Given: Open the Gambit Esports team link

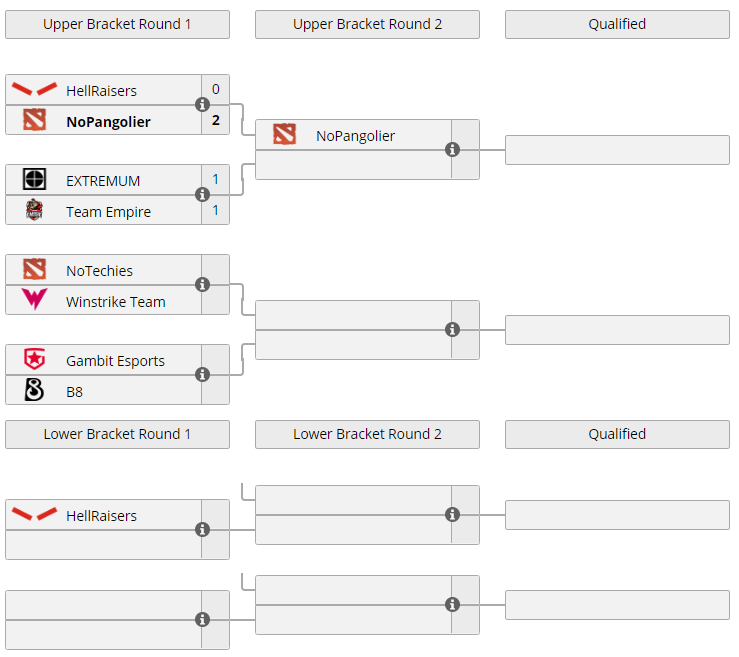Looking at the screenshot, I should [x=115, y=361].
